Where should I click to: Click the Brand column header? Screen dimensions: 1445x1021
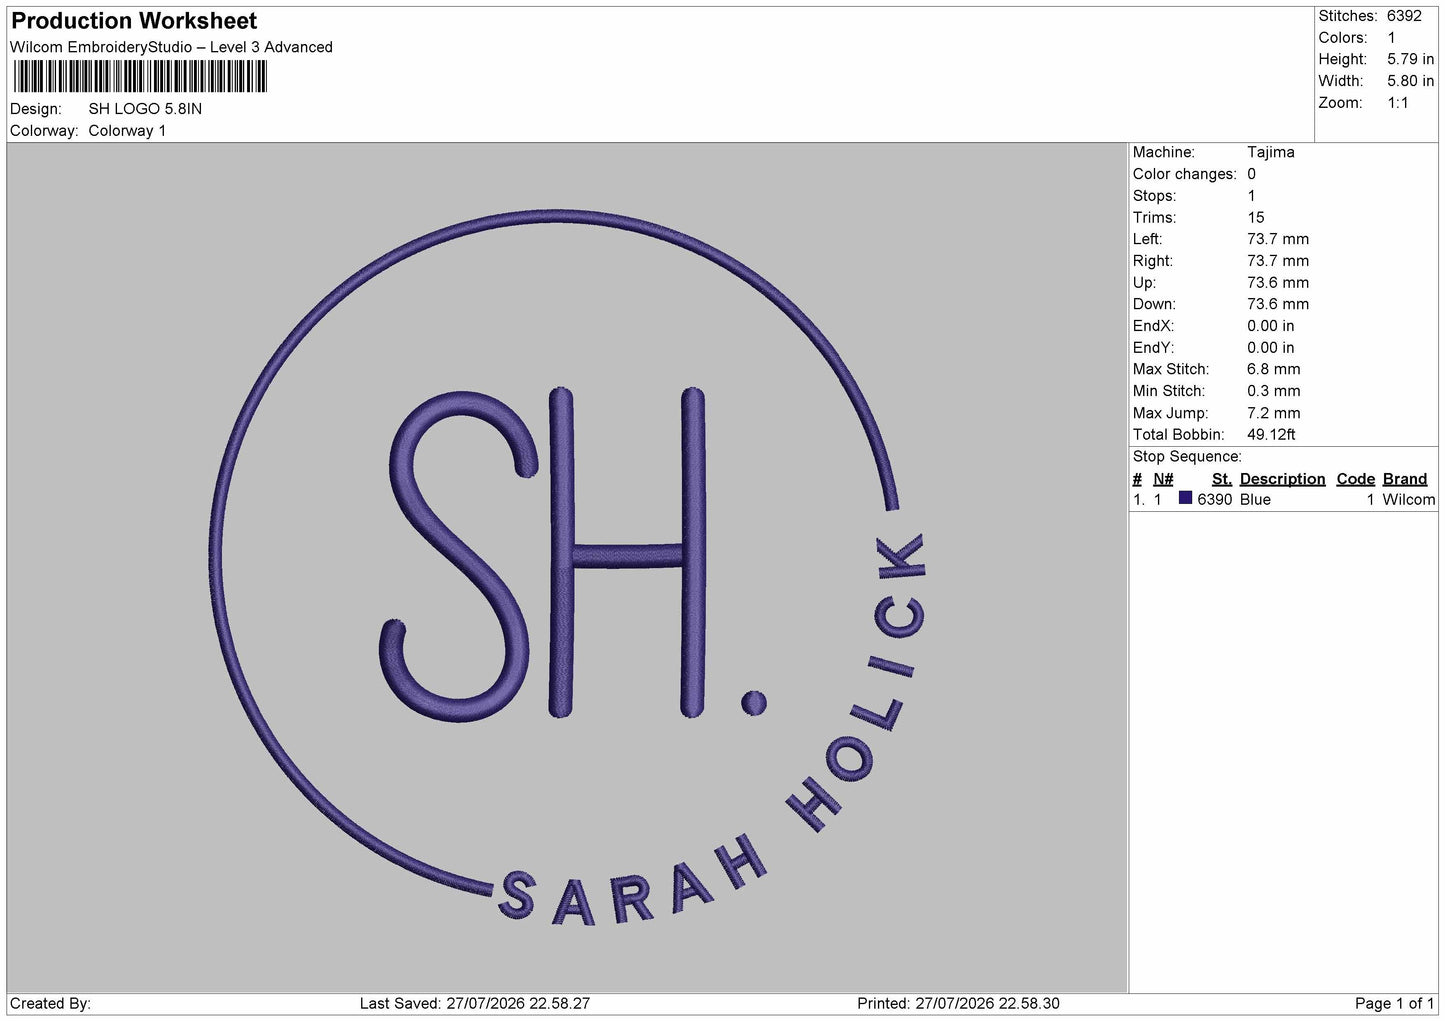pos(1404,479)
